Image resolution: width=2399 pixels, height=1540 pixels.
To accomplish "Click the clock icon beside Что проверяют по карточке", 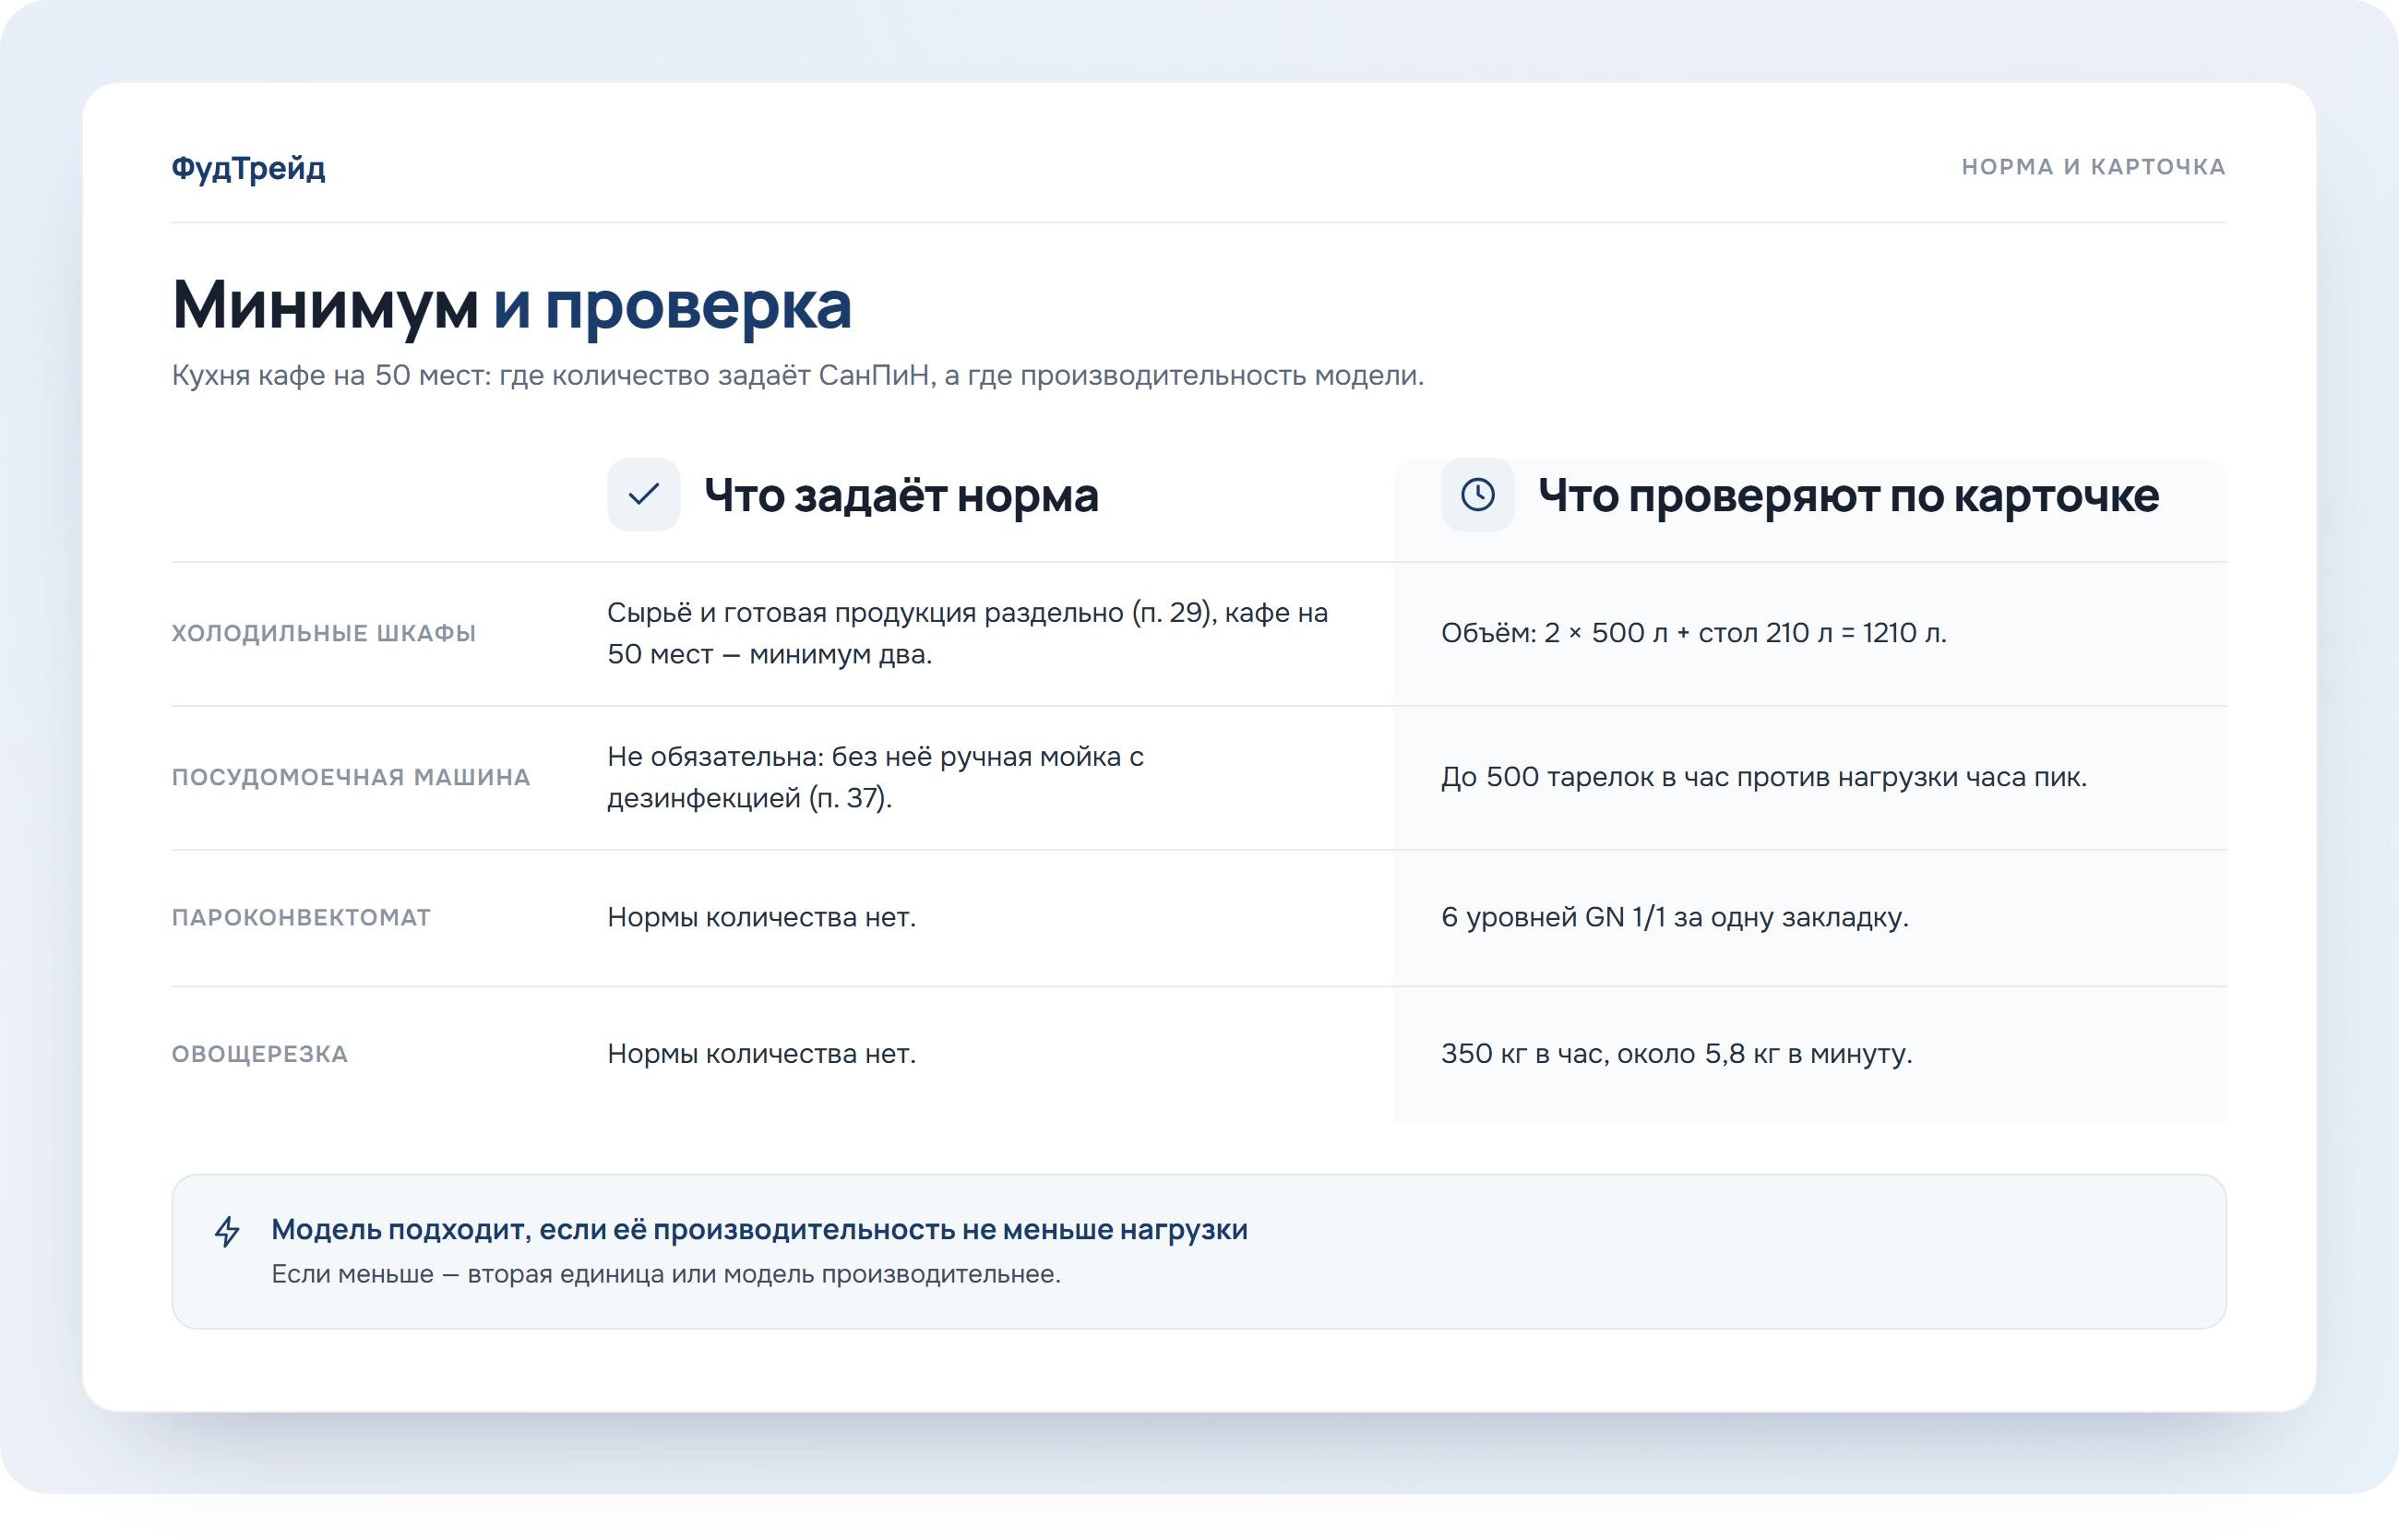I will point(1477,494).
